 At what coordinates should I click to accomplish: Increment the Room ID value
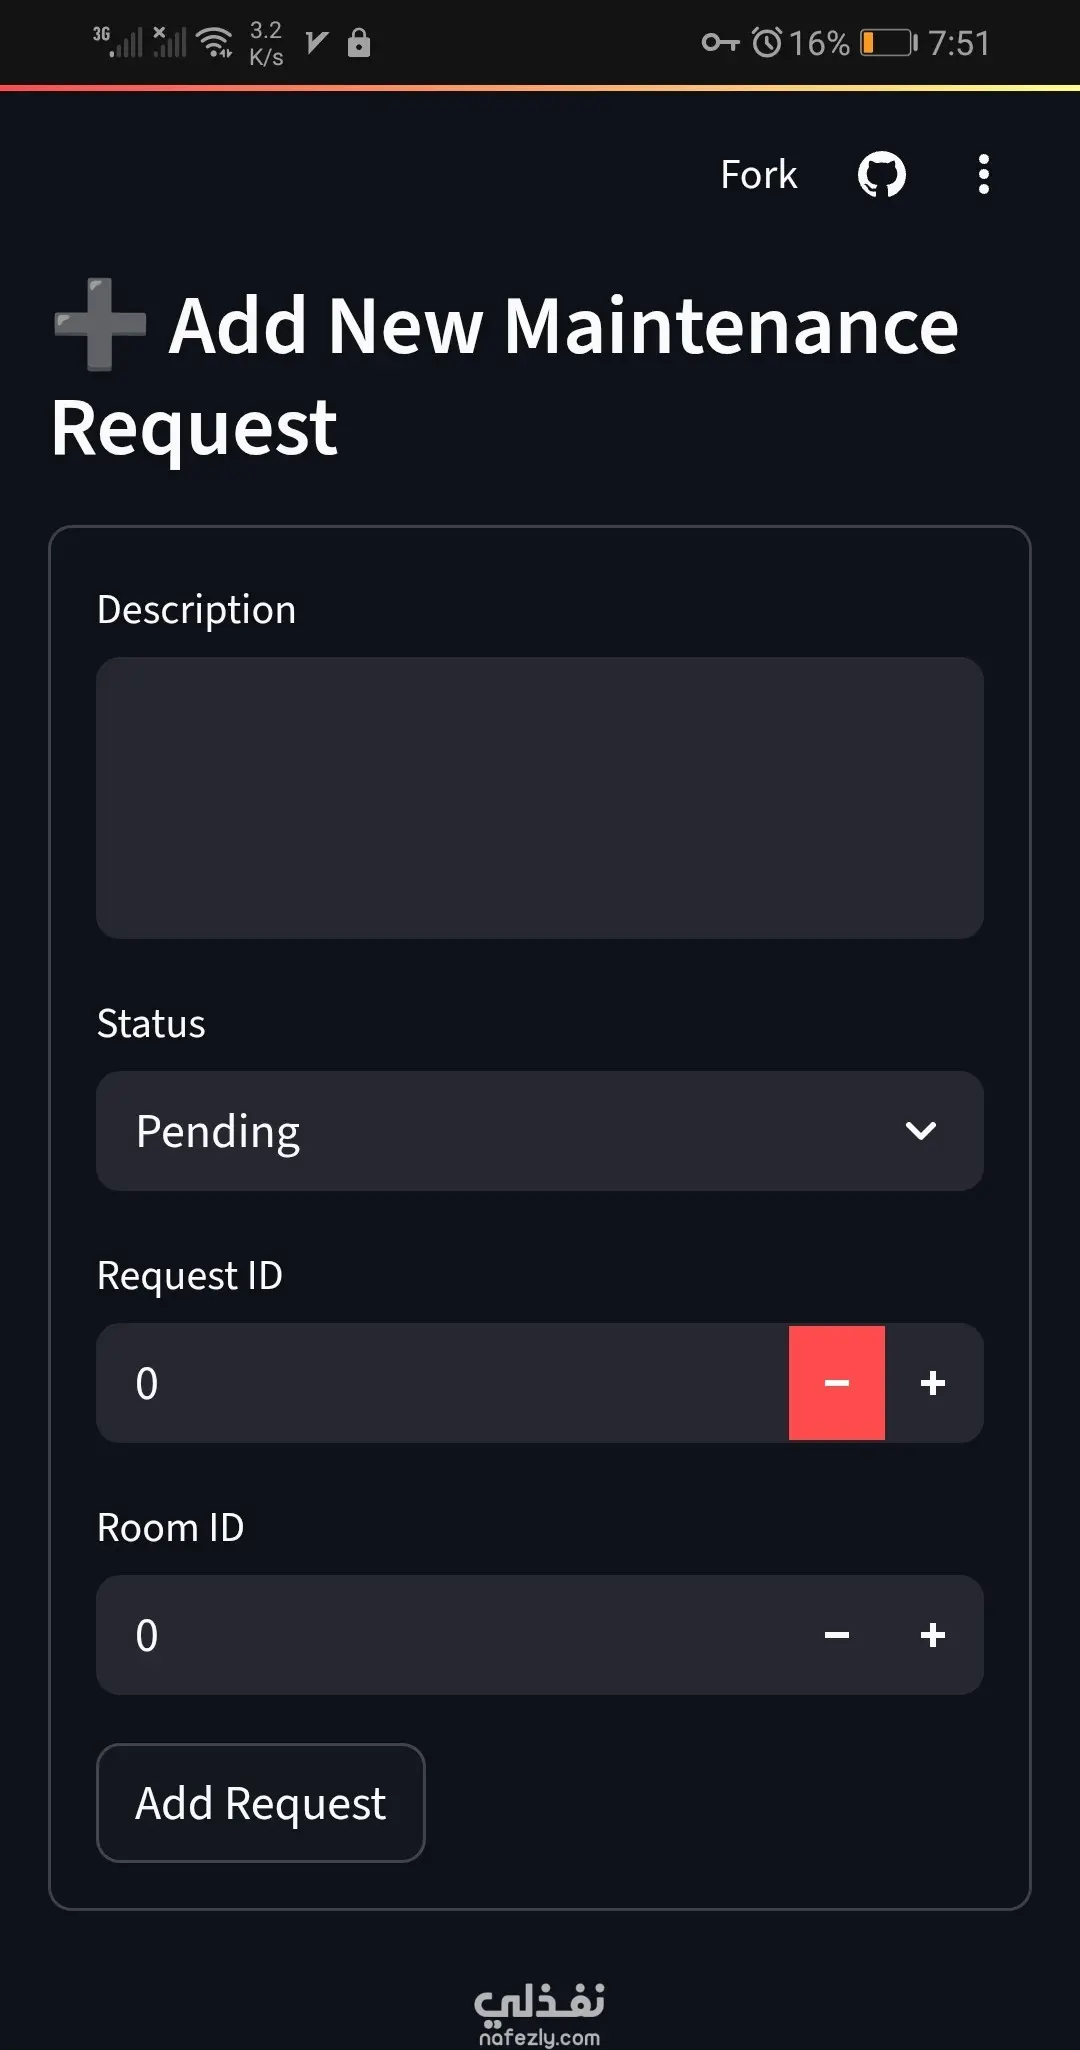tap(933, 1636)
